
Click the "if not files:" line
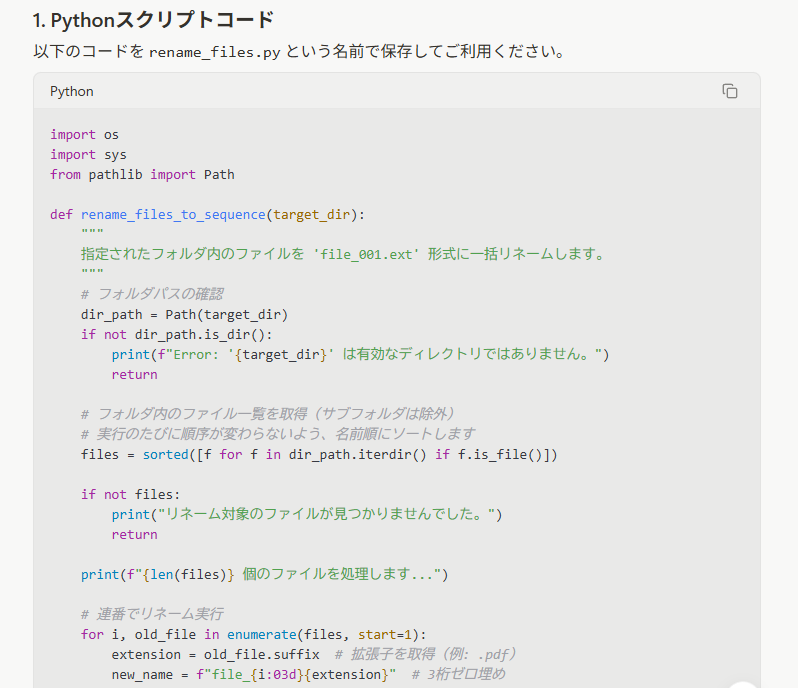(x=130, y=494)
